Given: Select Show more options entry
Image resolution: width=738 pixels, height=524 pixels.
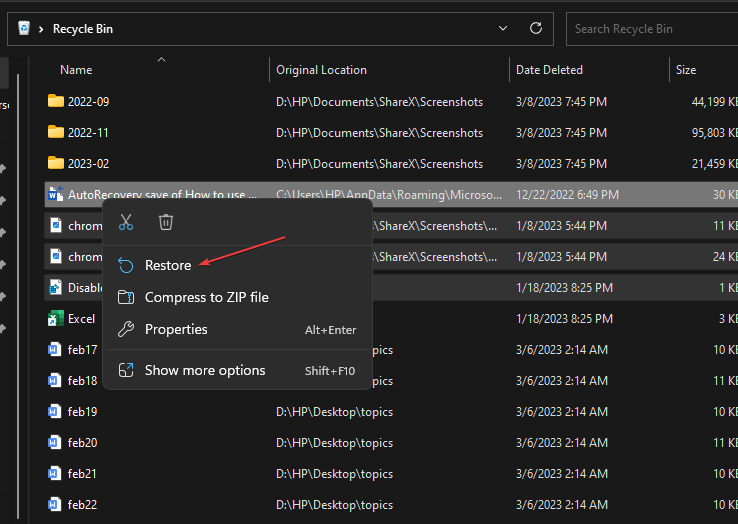Looking at the screenshot, I should coord(205,370).
